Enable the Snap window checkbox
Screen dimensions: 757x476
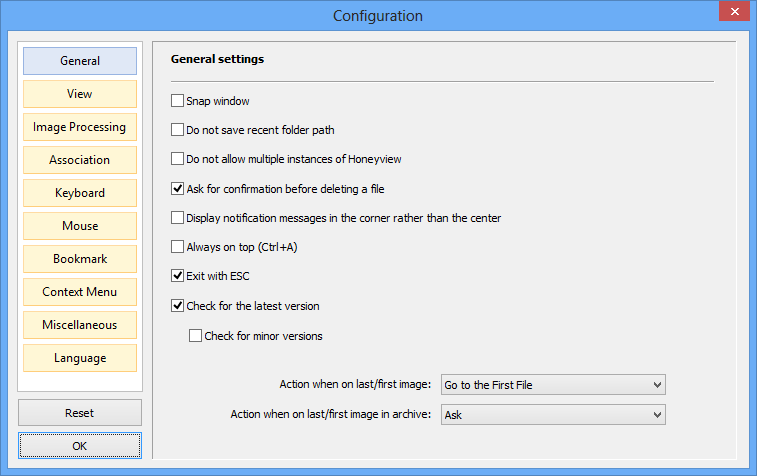point(177,100)
